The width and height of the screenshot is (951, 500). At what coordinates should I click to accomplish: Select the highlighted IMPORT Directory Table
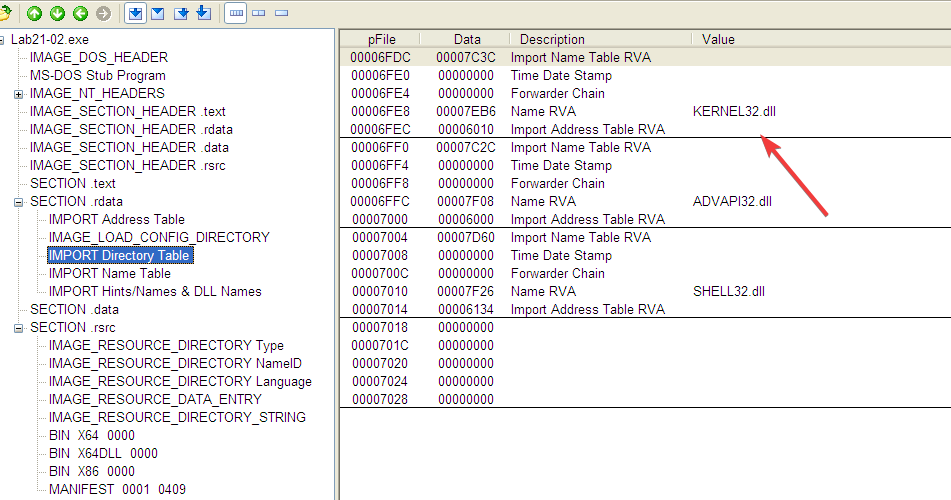pos(119,255)
